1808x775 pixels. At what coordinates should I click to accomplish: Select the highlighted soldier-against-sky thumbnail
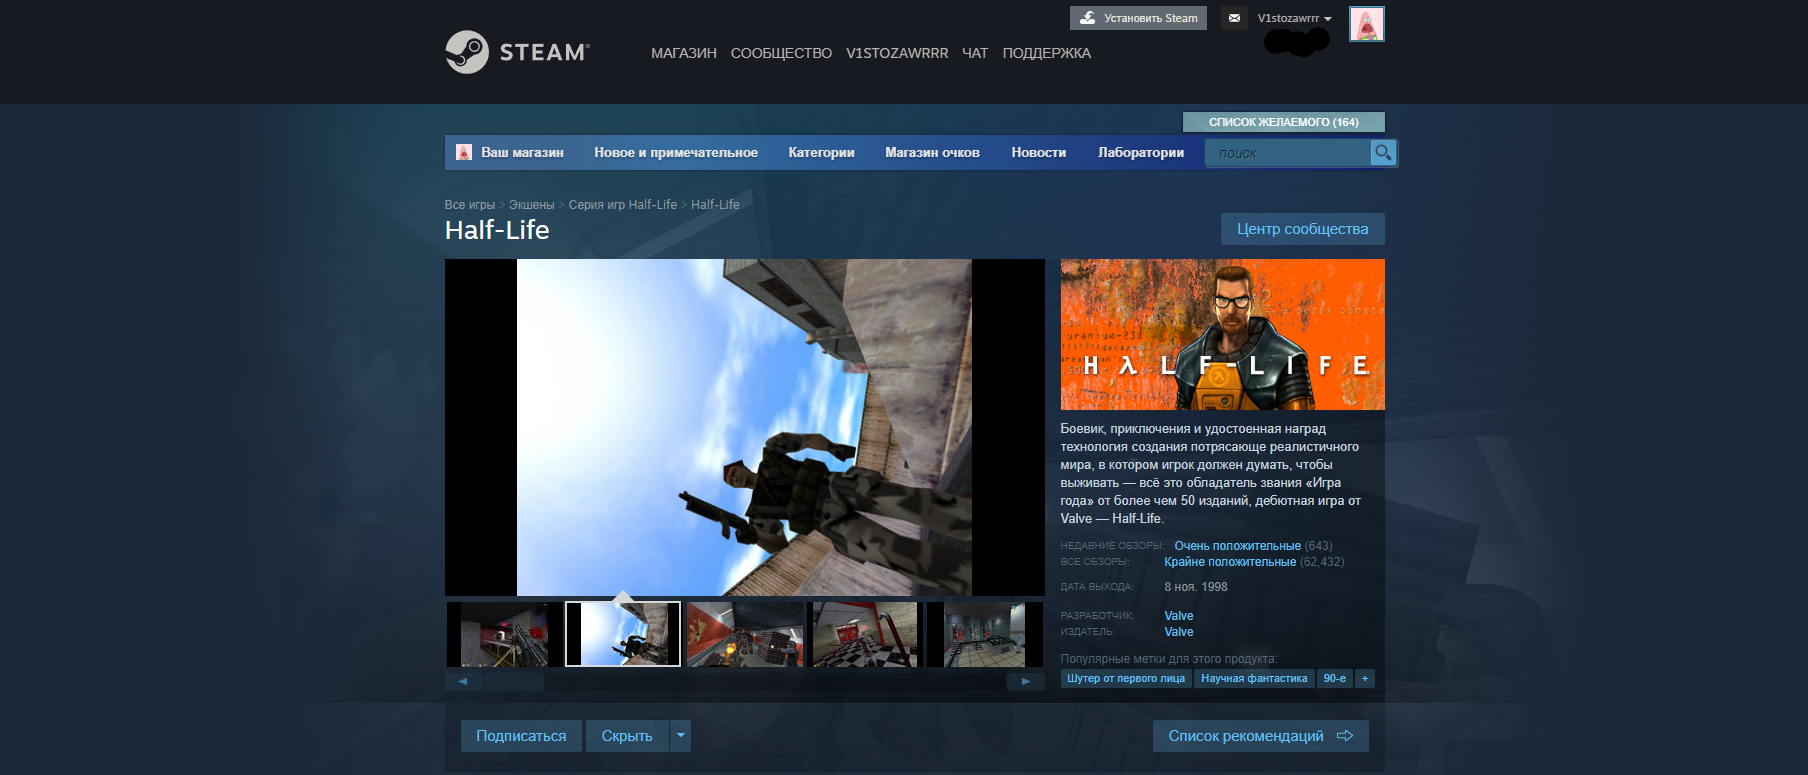(x=623, y=634)
